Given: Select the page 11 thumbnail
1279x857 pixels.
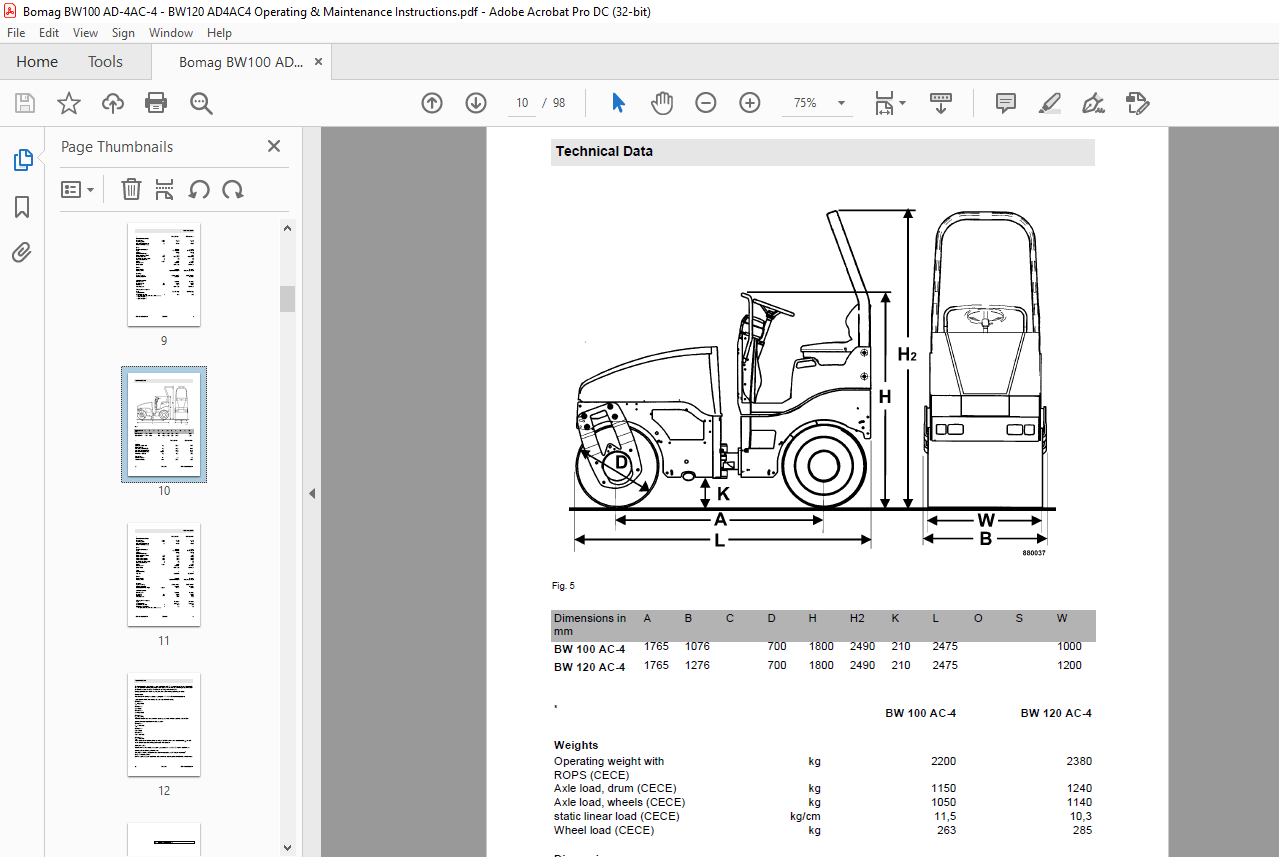Looking at the screenshot, I should pos(164,575).
